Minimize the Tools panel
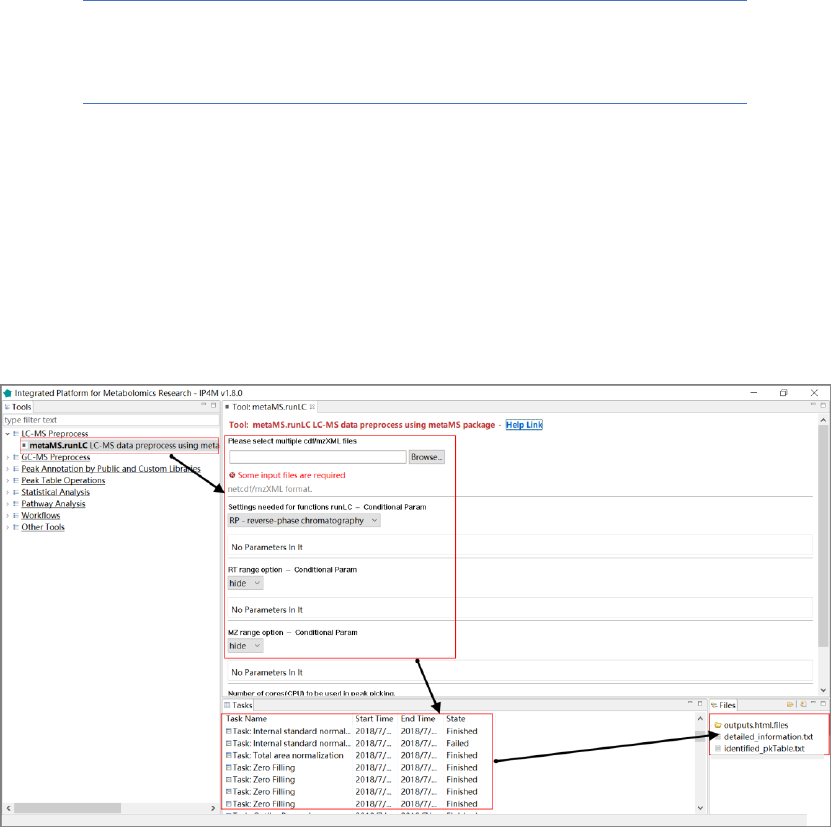The width and height of the screenshot is (831, 827). [204, 405]
